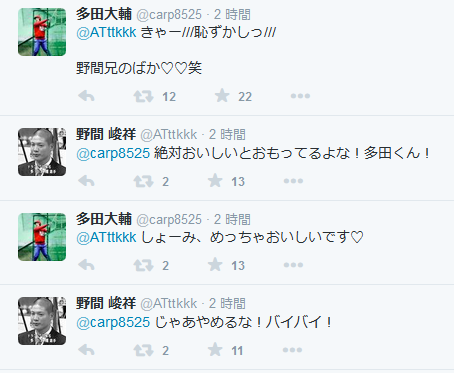Favorite the 絶対おいしいとおもってるよな tweet
This screenshot has width=454, height=373.
point(215,181)
